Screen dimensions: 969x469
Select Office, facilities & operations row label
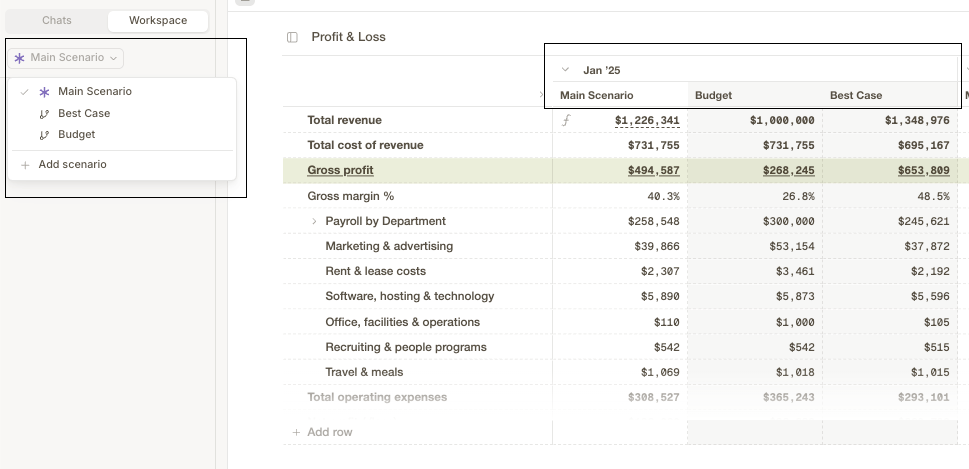point(403,322)
